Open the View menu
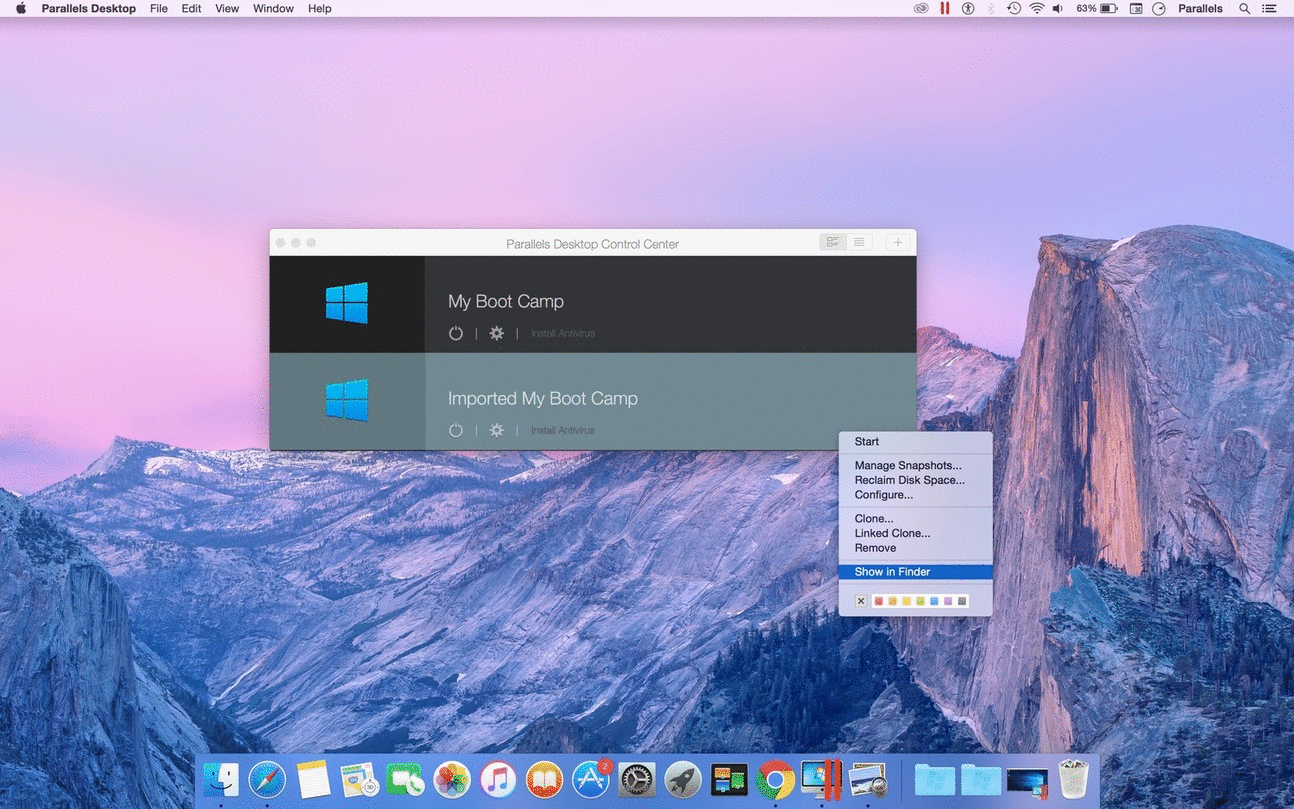The image size is (1294, 809). coord(227,8)
